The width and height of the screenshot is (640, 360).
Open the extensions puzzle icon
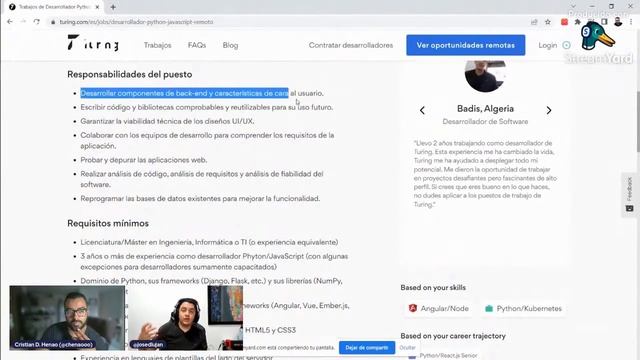[x=578, y=22]
